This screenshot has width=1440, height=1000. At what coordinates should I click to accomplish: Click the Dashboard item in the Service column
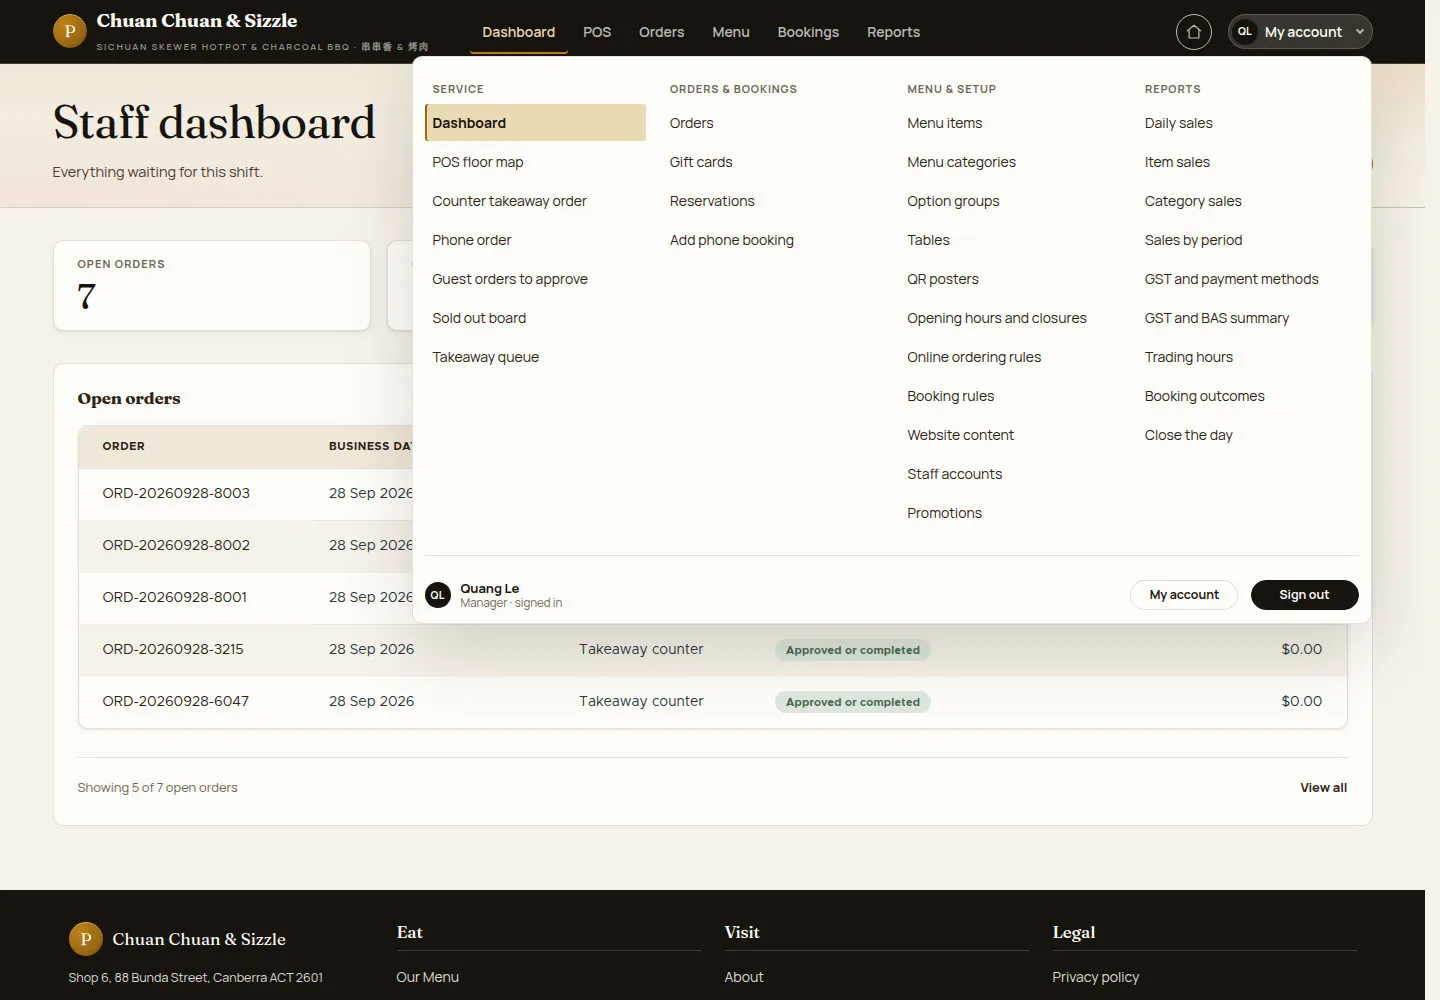pyautogui.click(x=535, y=123)
